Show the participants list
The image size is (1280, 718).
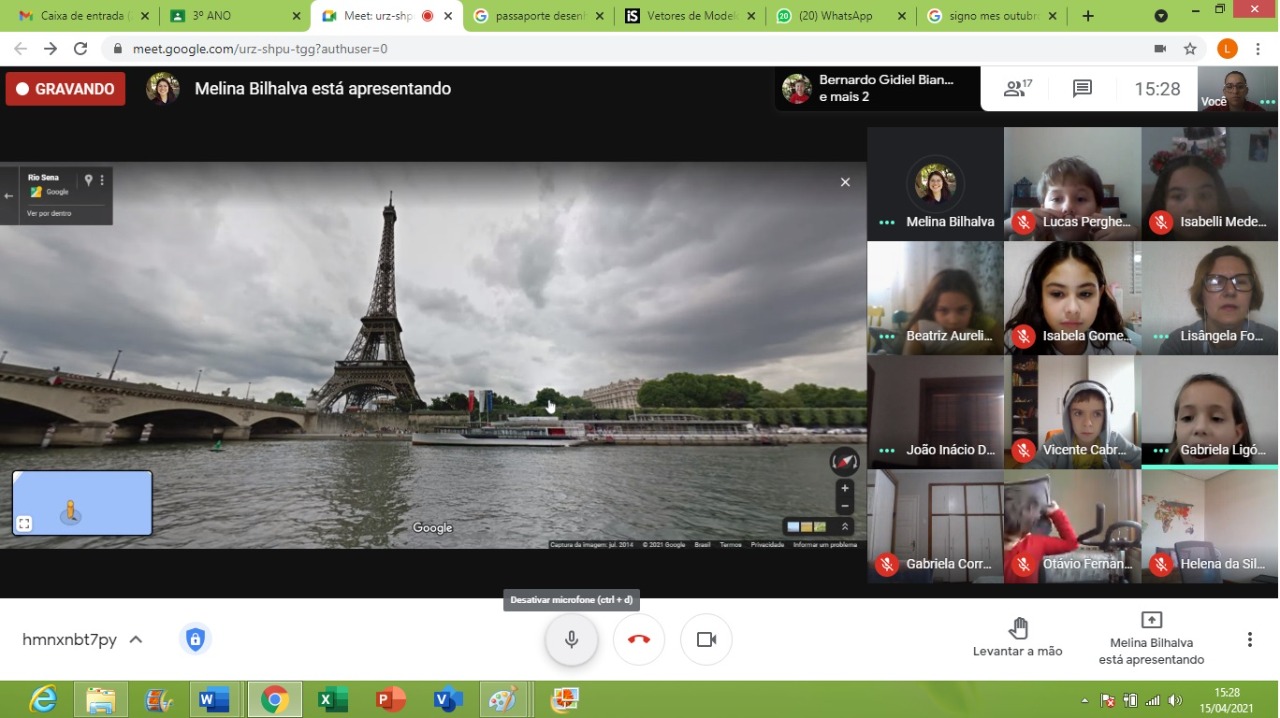[x=1017, y=89]
